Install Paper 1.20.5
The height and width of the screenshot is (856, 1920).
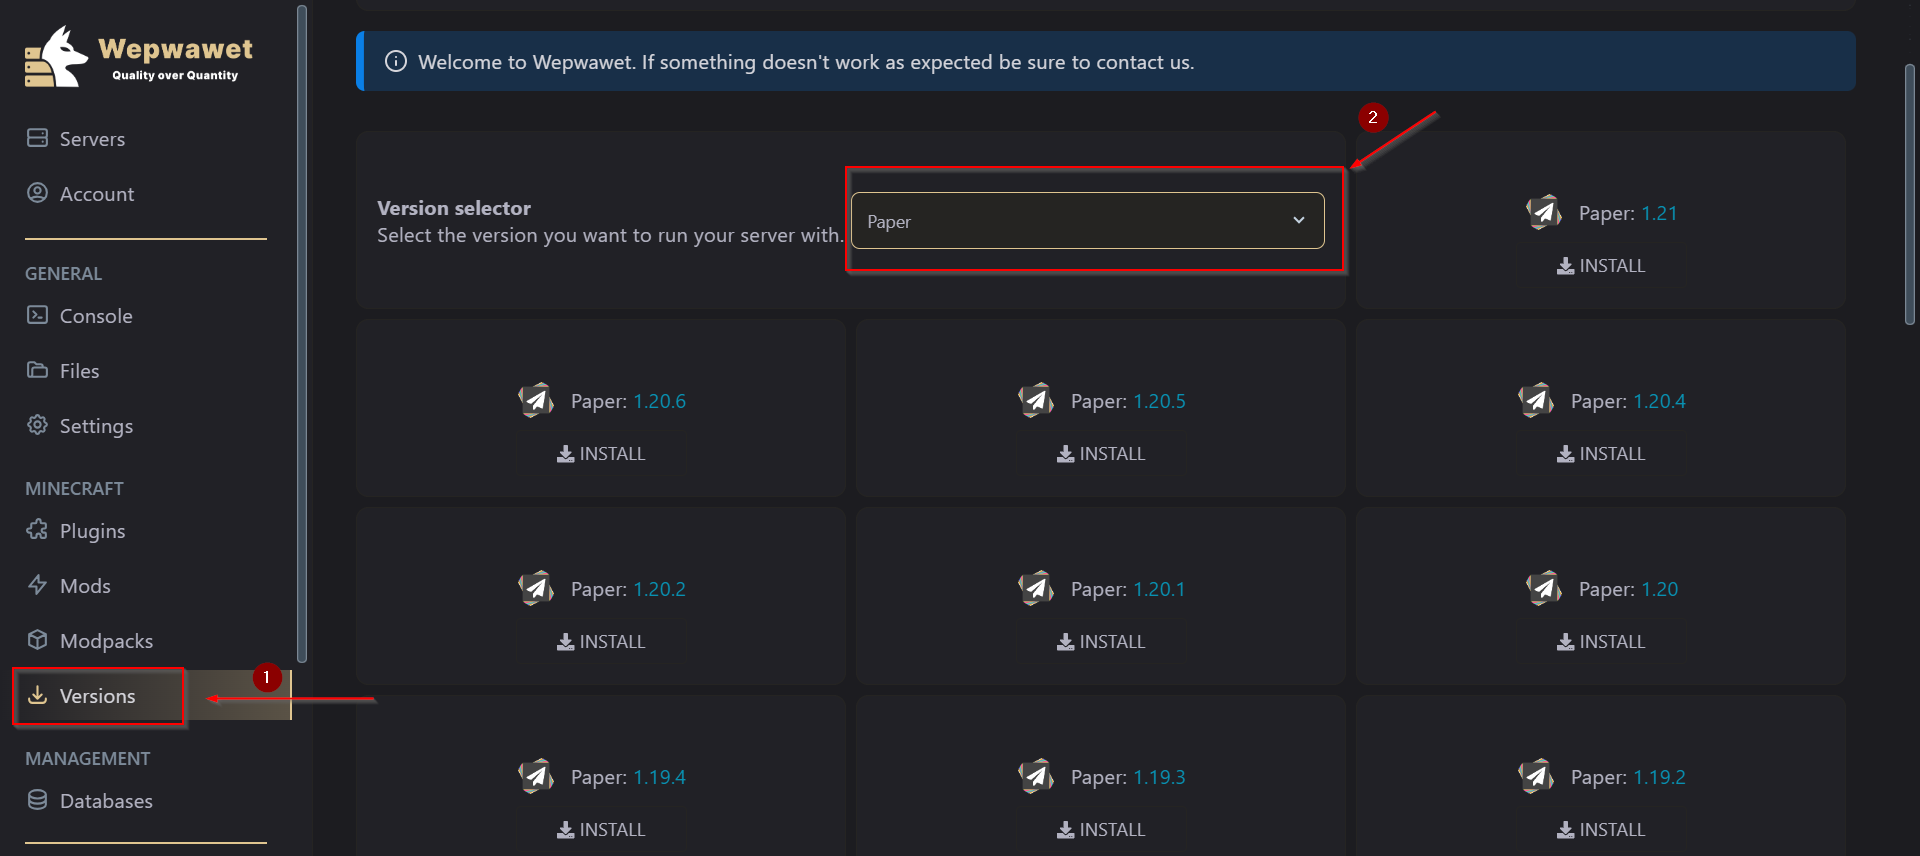click(x=1101, y=454)
